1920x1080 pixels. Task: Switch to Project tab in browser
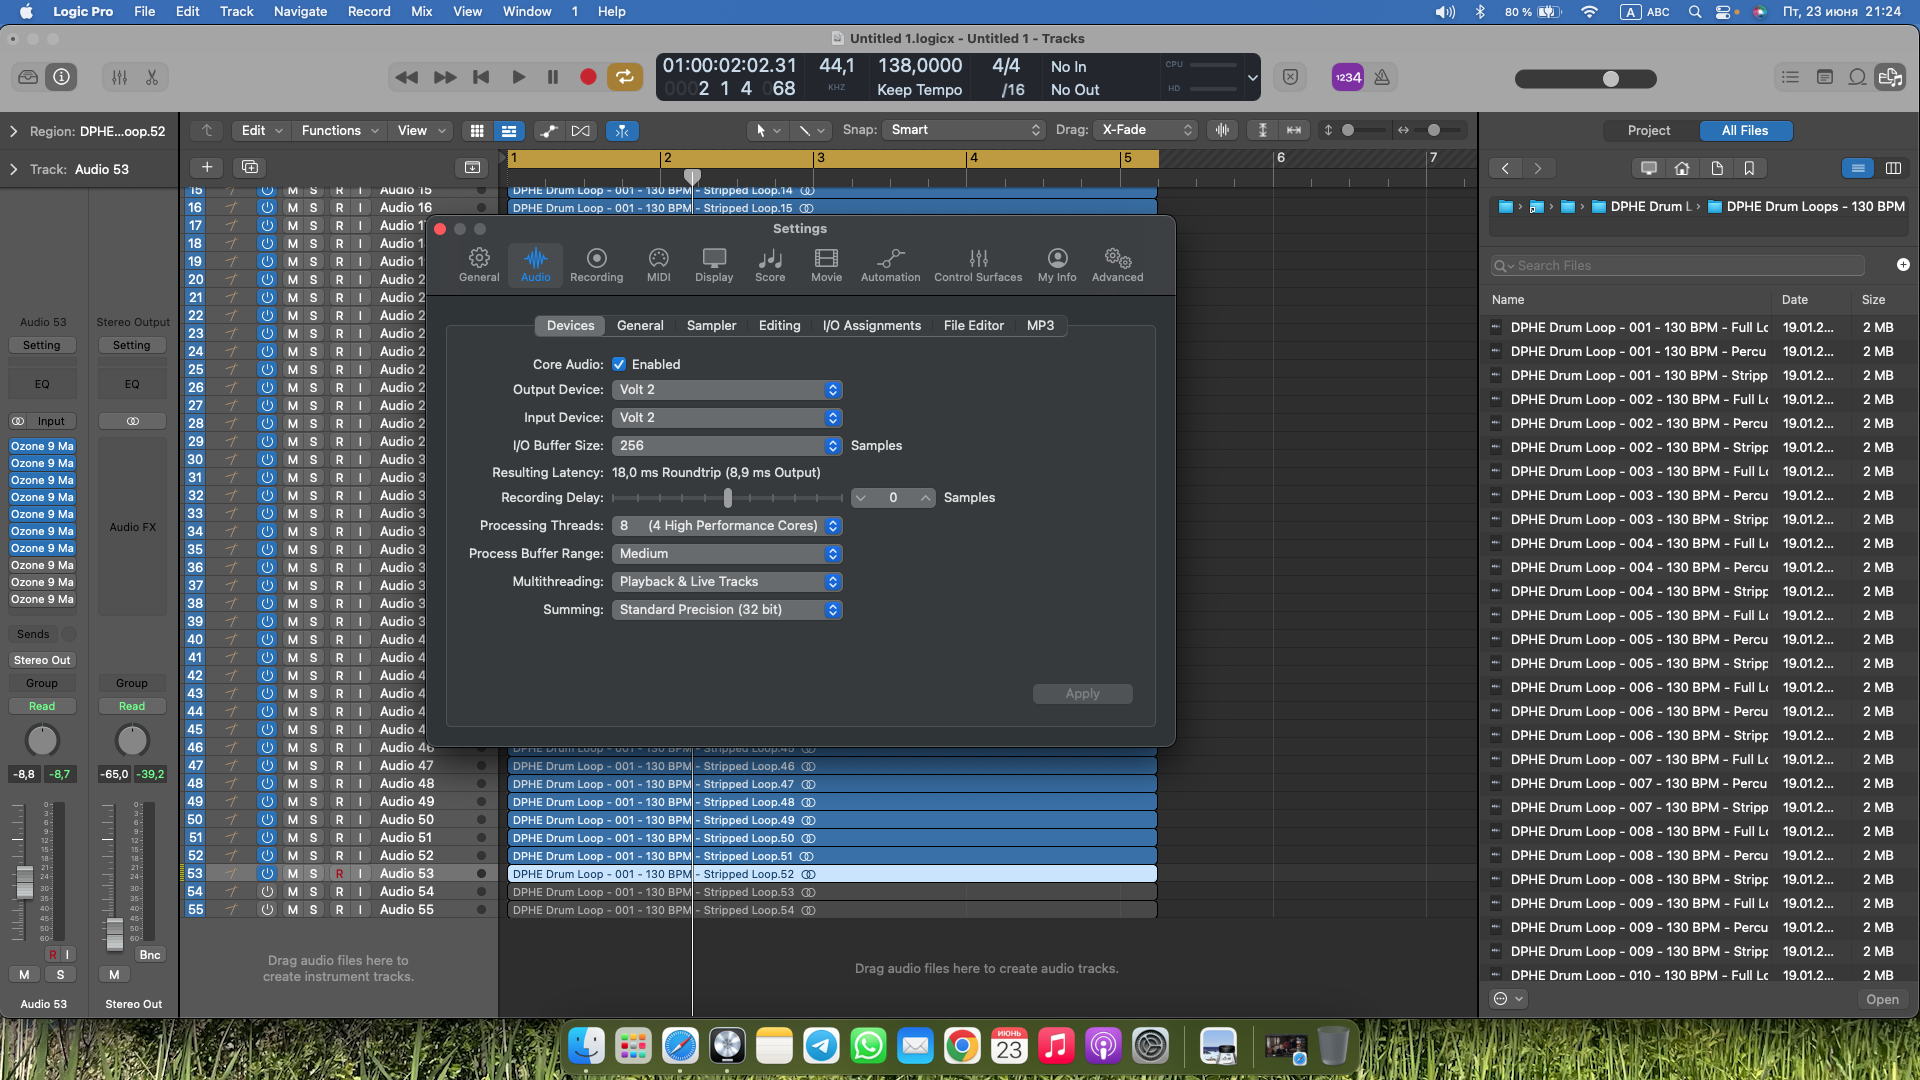coord(1648,131)
